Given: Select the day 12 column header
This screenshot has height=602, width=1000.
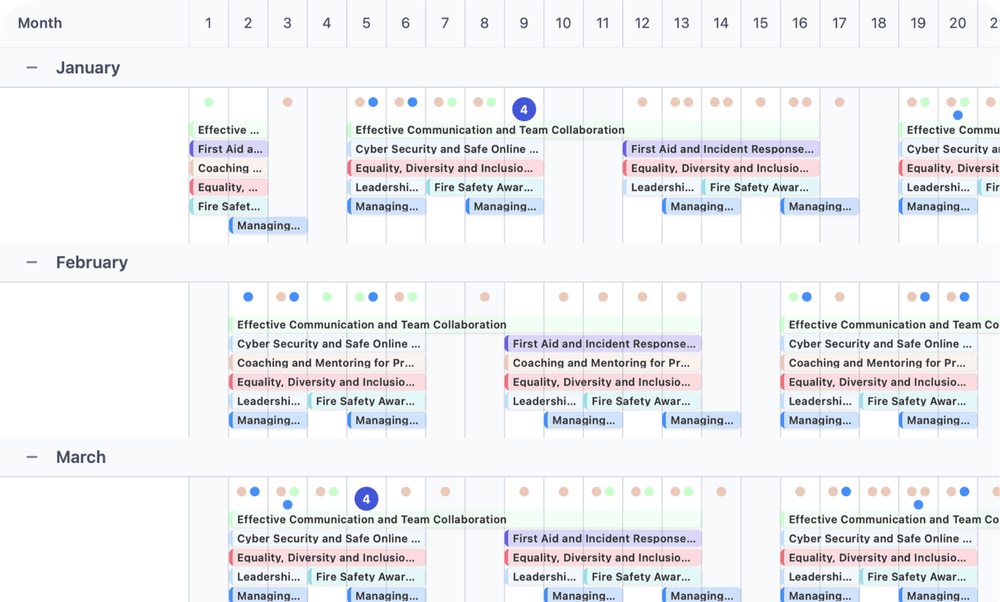Looking at the screenshot, I should pos(642,23).
